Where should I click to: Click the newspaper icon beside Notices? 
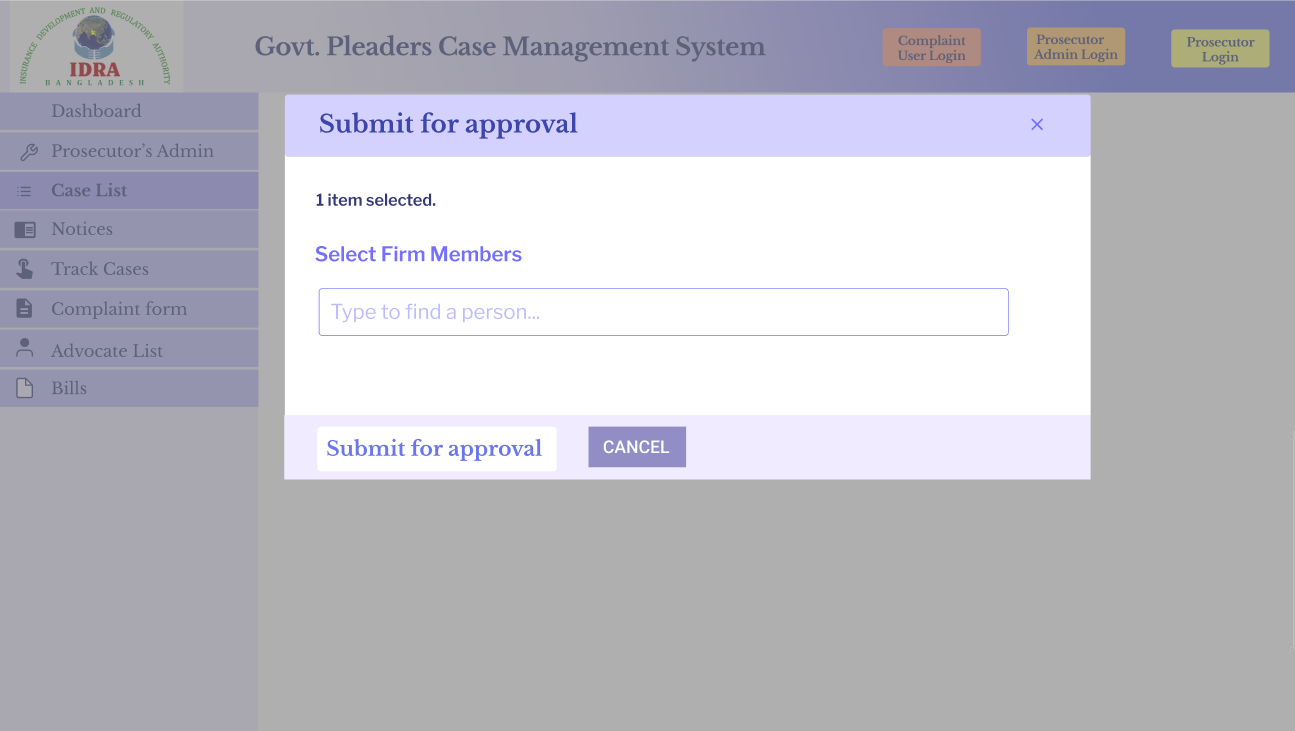coord(25,230)
